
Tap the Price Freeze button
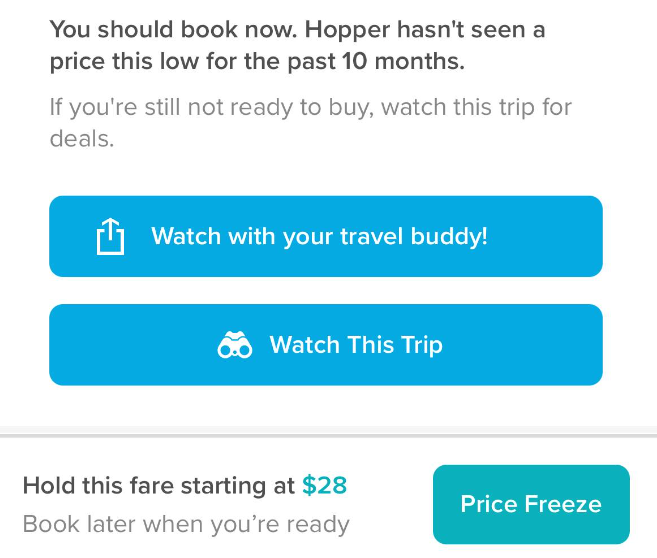531,504
